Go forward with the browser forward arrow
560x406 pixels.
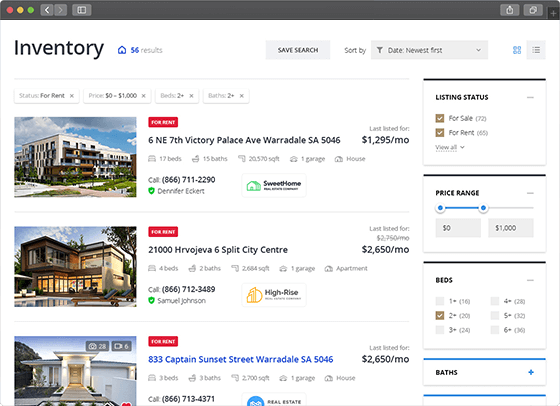click(60, 10)
